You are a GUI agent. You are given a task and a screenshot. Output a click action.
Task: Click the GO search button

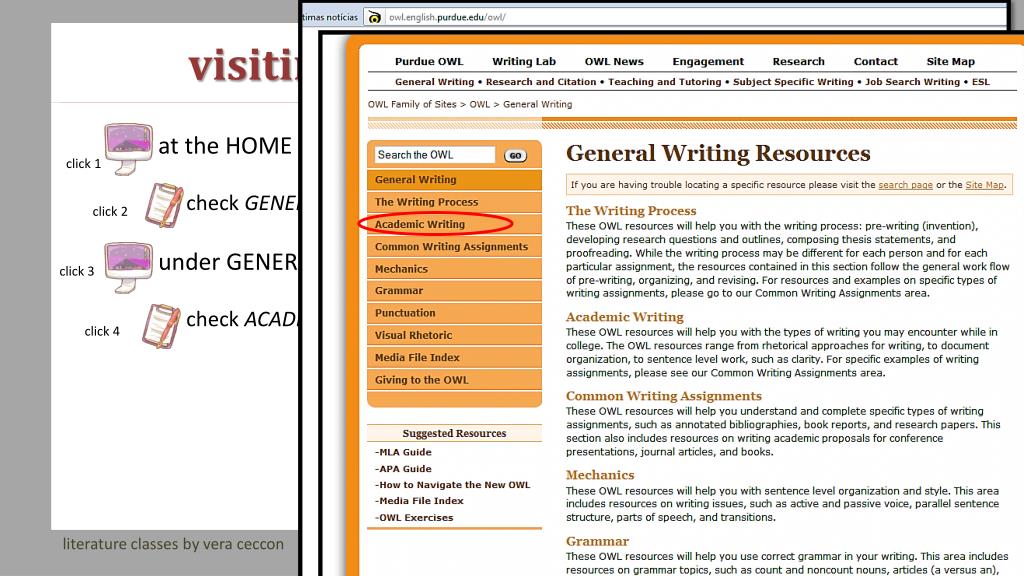(x=515, y=155)
